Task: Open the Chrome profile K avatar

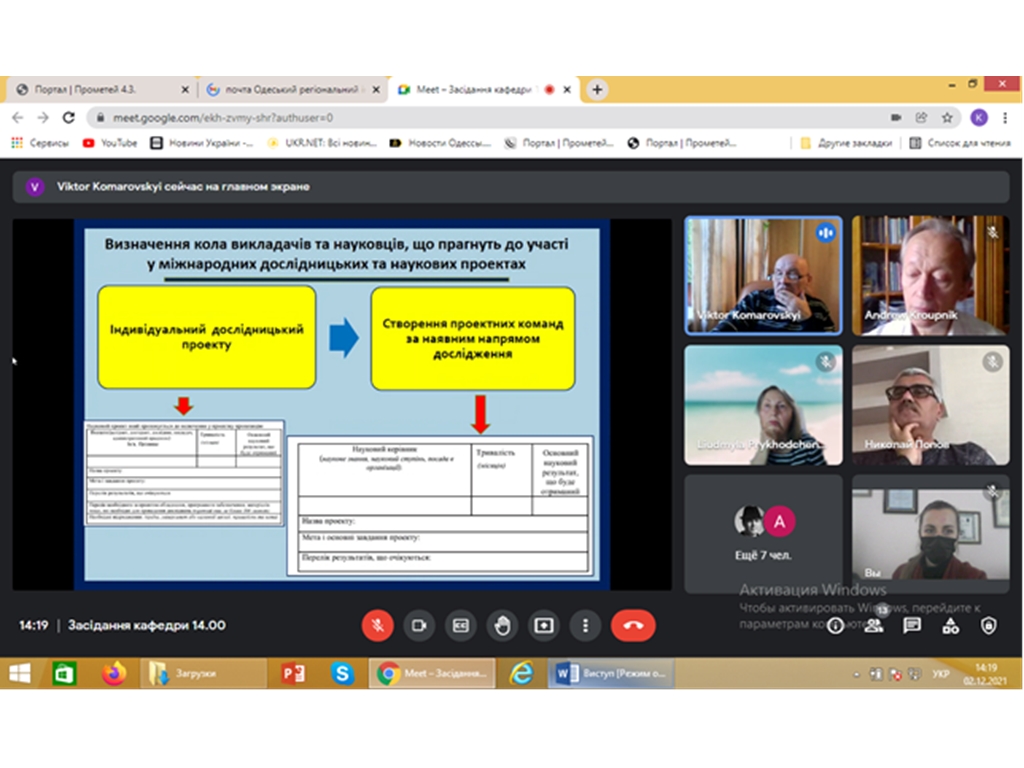Action: point(978,118)
